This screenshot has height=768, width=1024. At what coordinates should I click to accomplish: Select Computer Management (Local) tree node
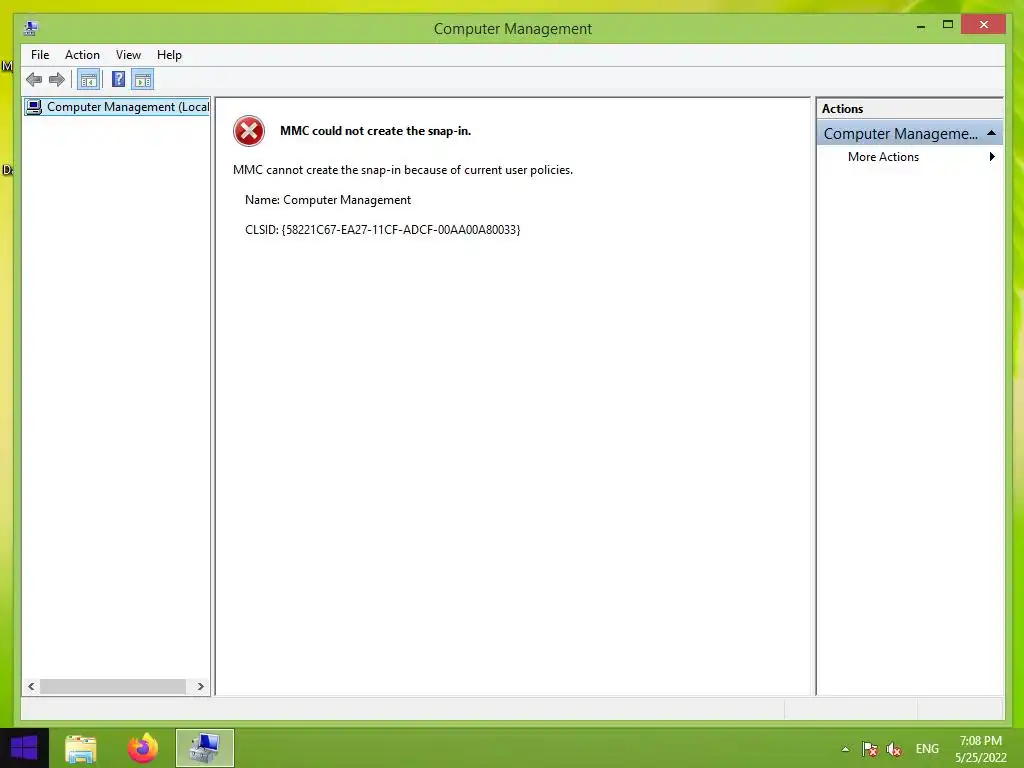tap(117, 106)
